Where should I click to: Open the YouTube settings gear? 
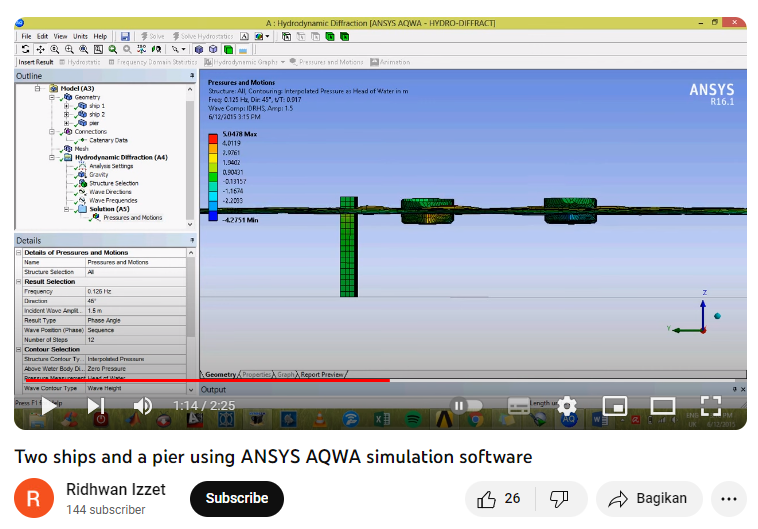click(568, 406)
